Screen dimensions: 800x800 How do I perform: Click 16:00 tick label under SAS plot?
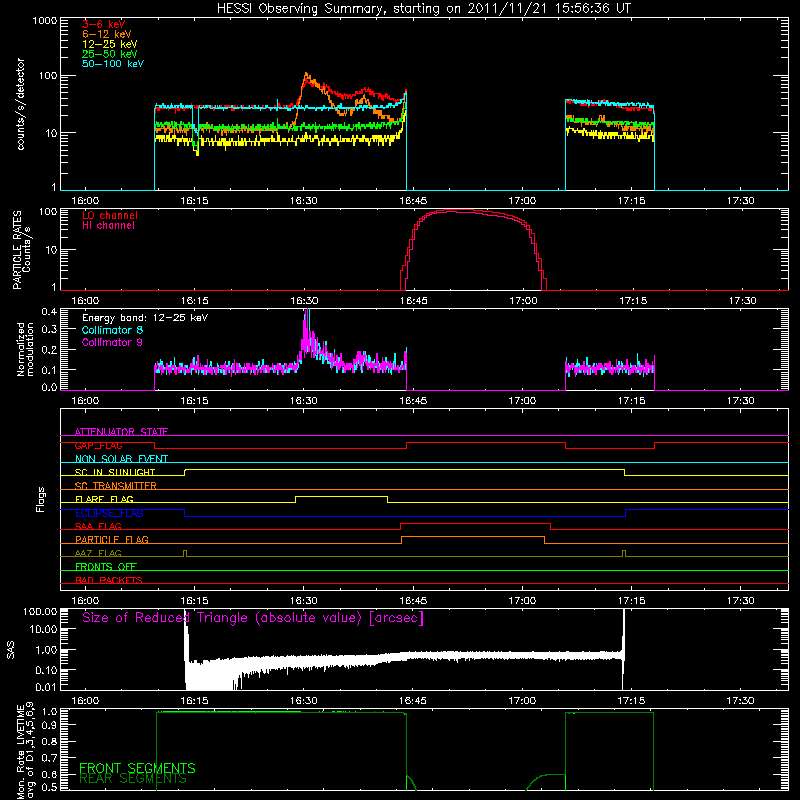click(x=85, y=701)
